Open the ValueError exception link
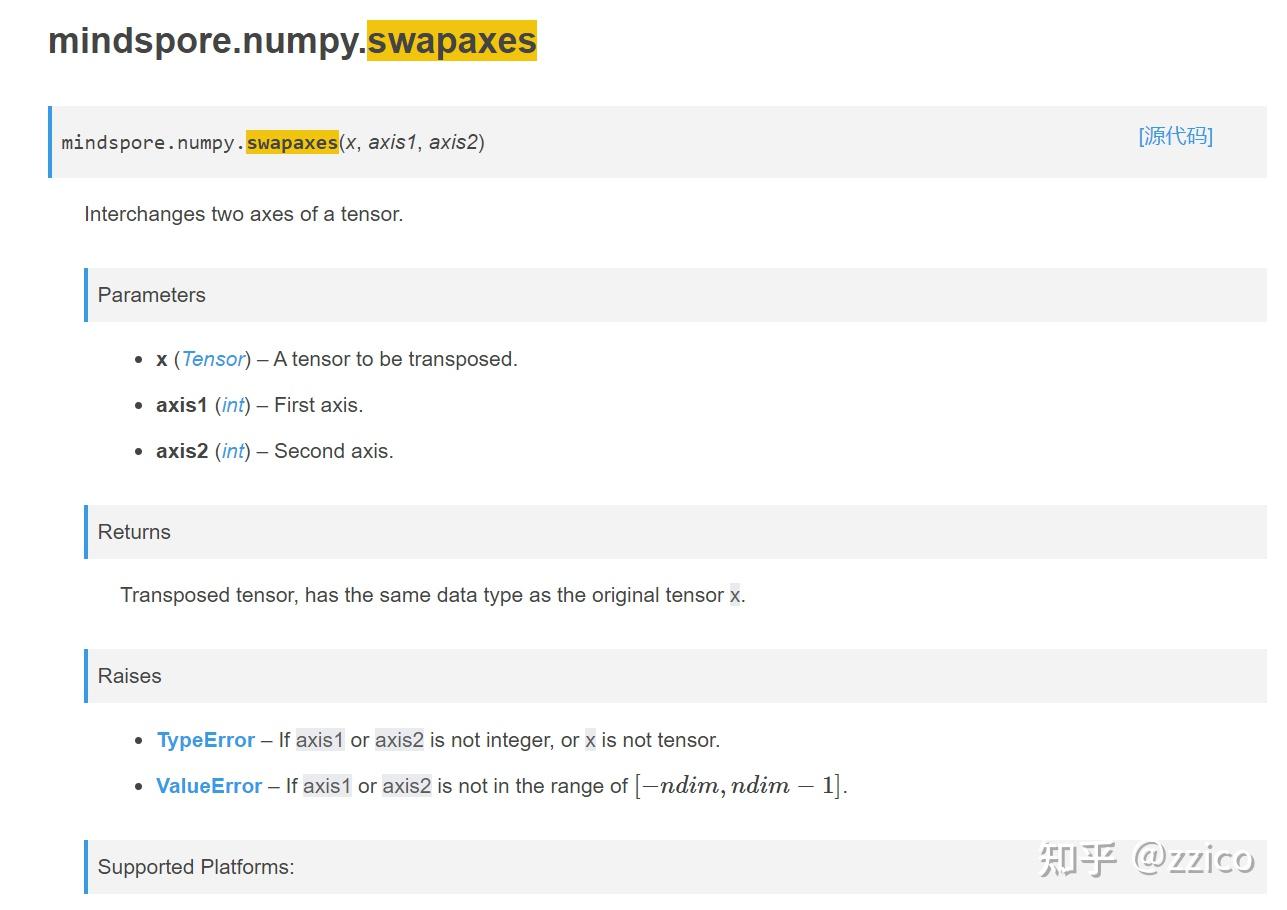1287x910 pixels. (209, 786)
